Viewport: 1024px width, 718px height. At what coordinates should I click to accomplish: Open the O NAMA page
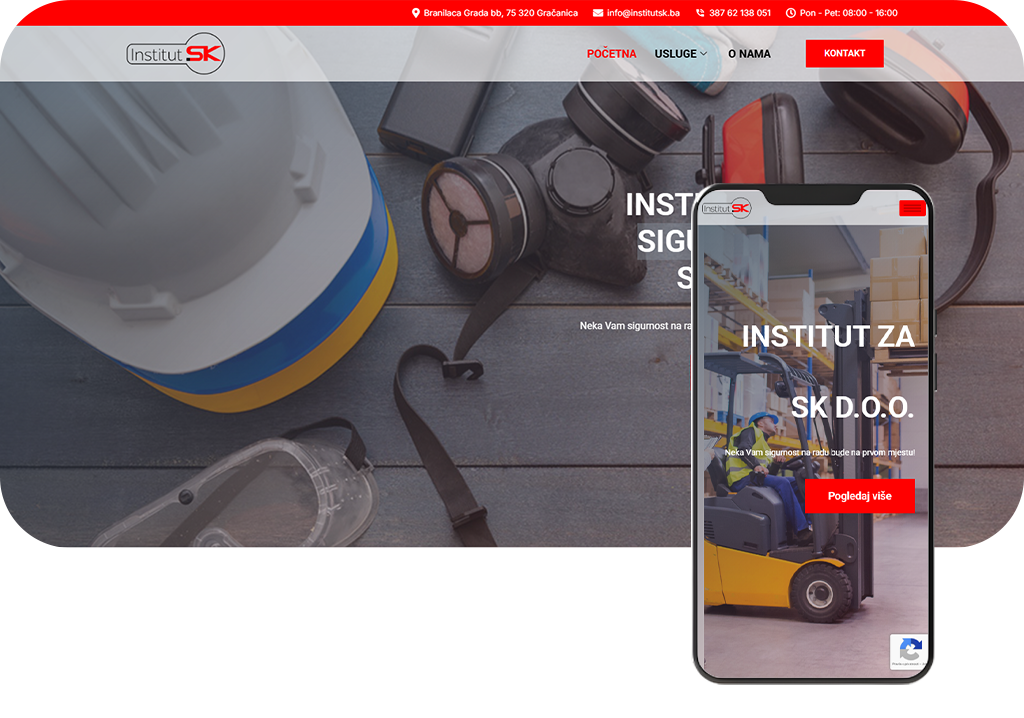(x=749, y=54)
